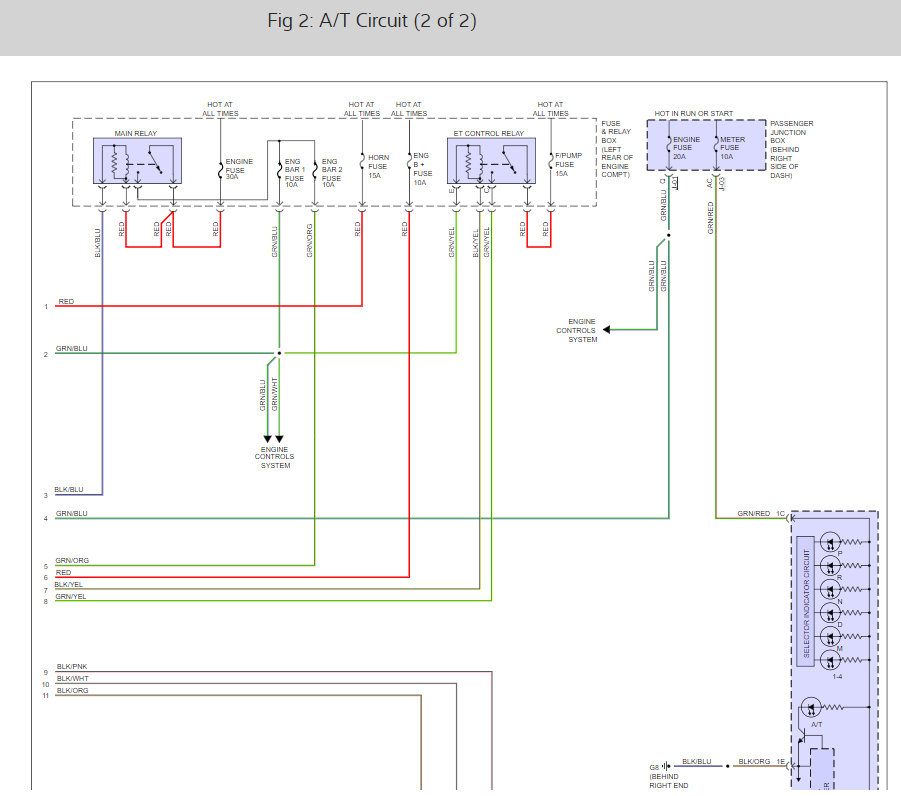Click the Passenger Junction Box label
The height and width of the screenshot is (796, 901).
pyautogui.click(x=791, y=149)
